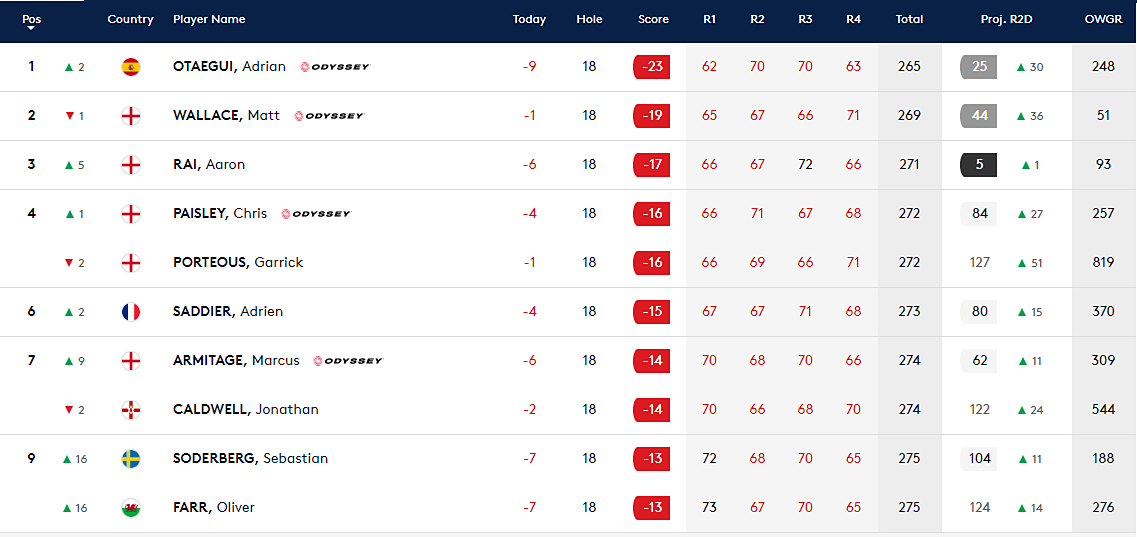The height and width of the screenshot is (537, 1137).
Task: Click the Total value 265 for Otaegui
Action: tap(909, 67)
